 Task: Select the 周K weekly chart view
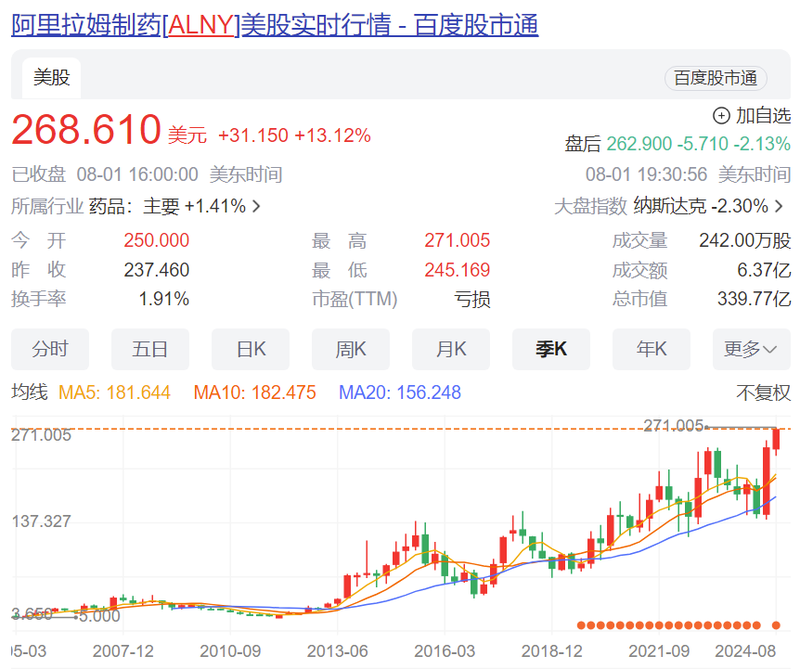pos(351,349)
